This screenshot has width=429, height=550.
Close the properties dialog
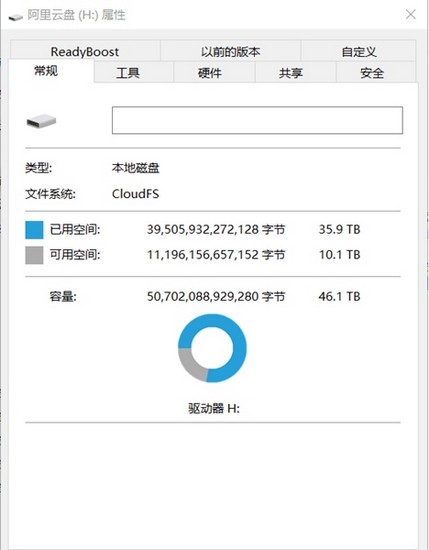pos(411,14)
